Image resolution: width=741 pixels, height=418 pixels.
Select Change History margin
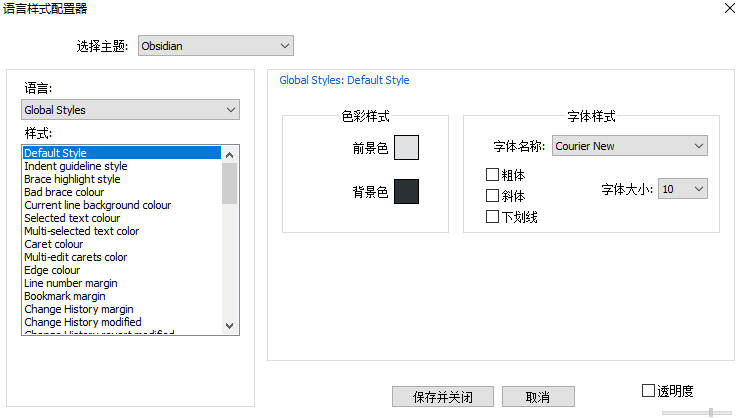(122, 309)
